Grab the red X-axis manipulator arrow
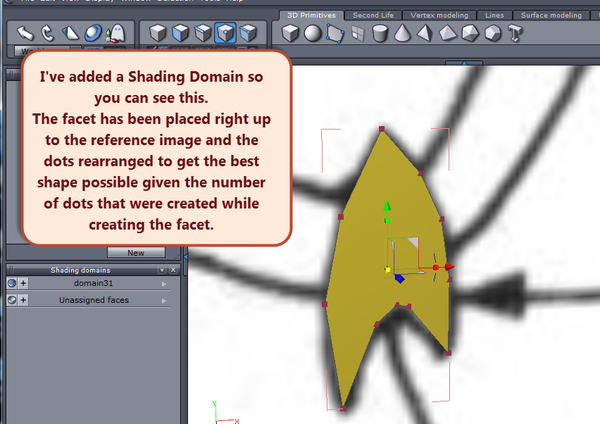 pyautogui.click(x=450, y=267)
